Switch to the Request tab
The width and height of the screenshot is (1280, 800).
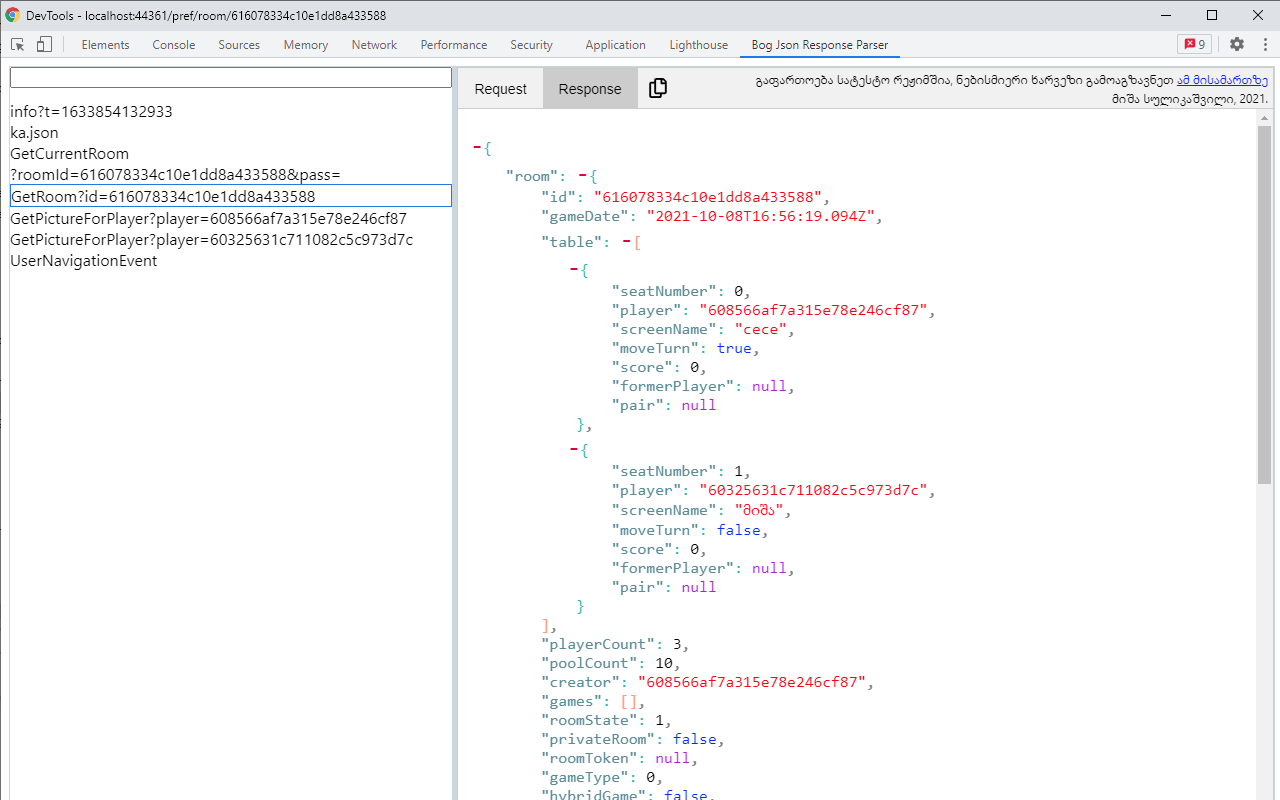click(500, 88)
